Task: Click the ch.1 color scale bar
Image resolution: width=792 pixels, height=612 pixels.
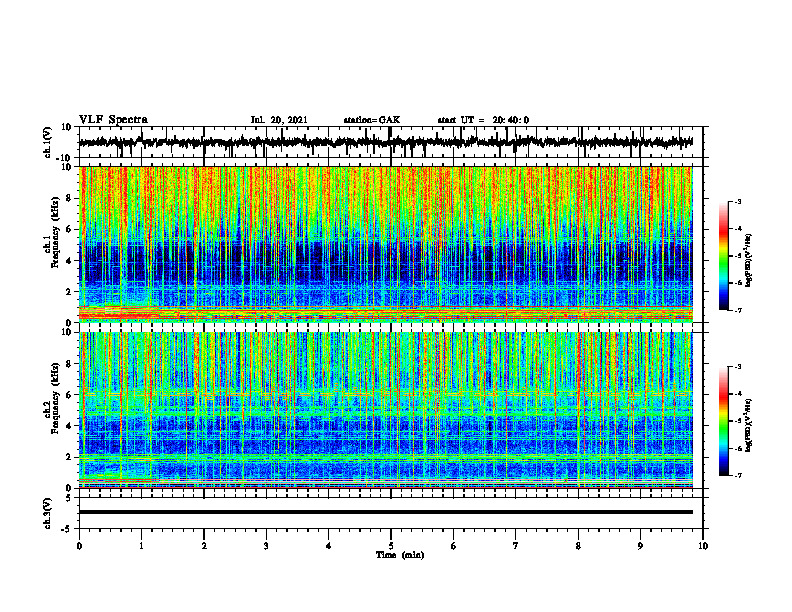Action: 723,256
